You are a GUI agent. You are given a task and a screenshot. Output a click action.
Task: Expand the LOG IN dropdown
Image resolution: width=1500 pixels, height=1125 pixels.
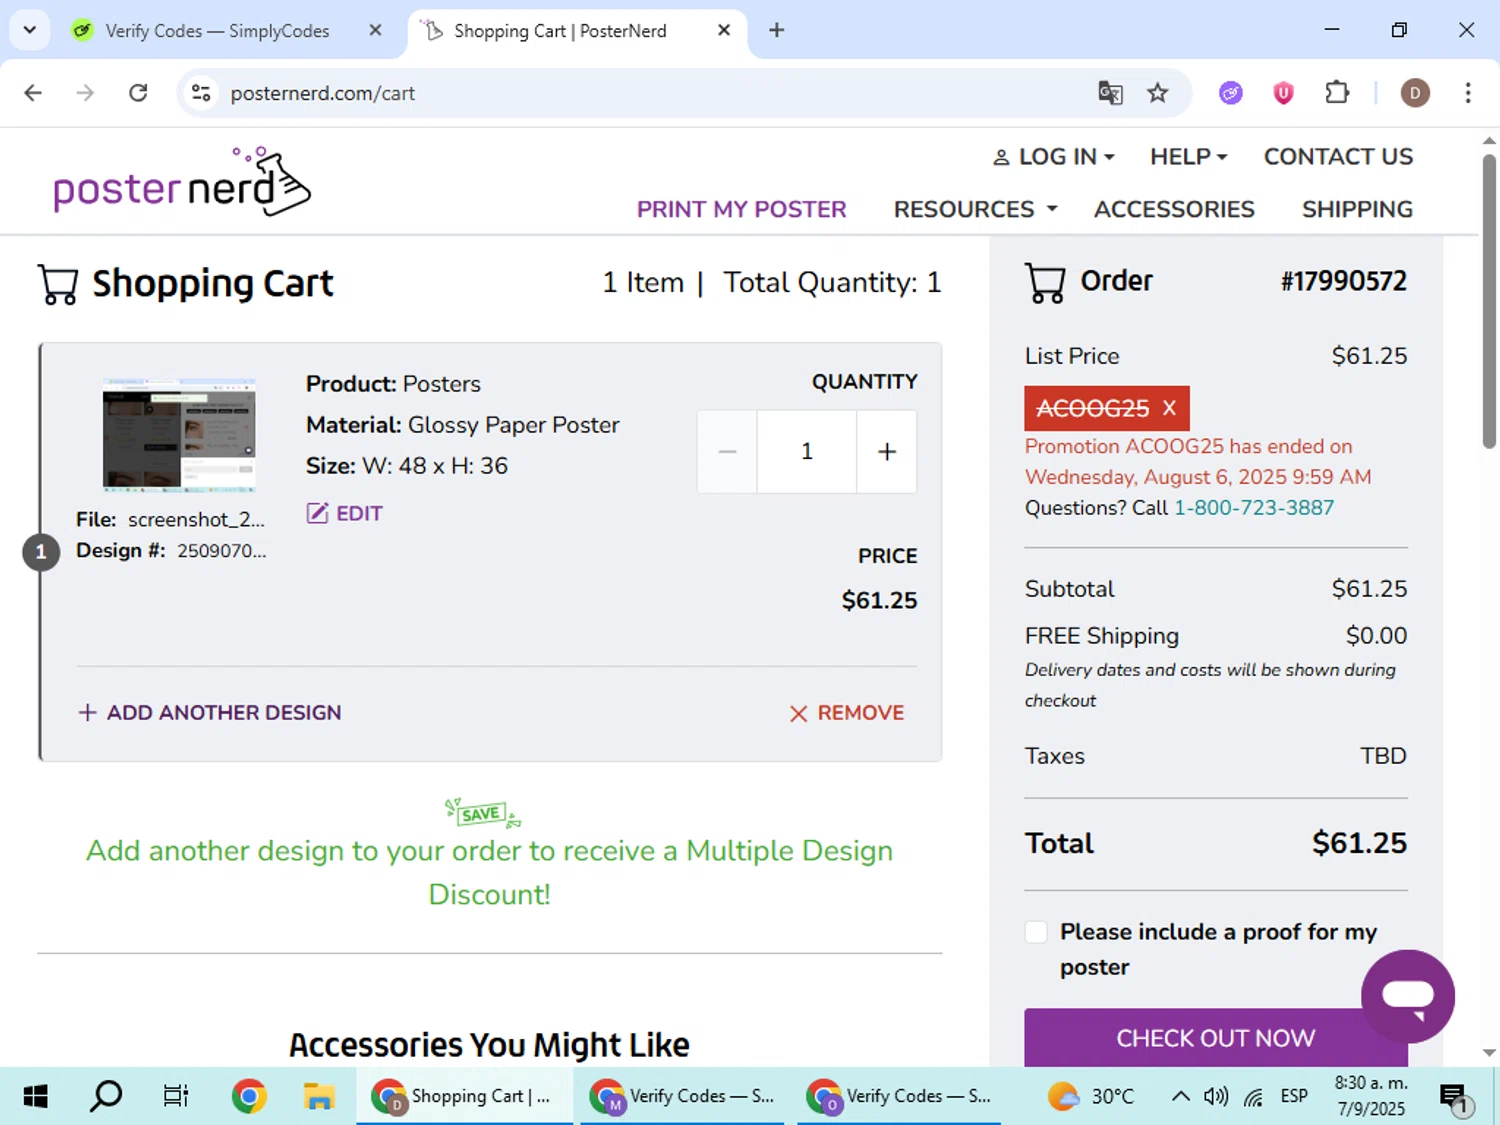(1053, 157)
